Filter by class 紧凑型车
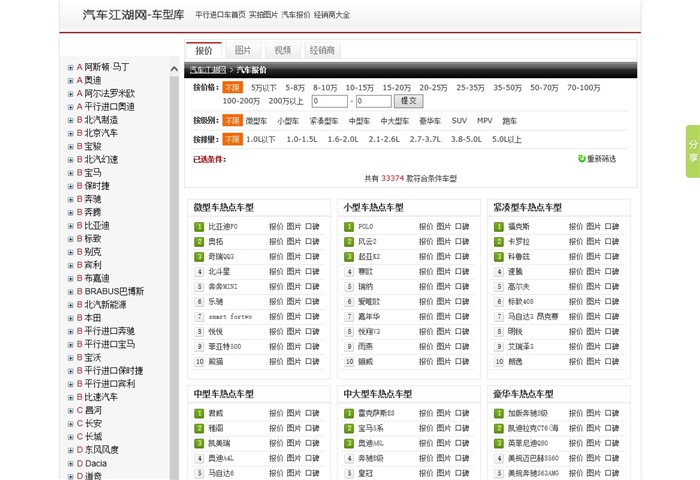Viewport: 700px width, 480px height. point(324,121)
